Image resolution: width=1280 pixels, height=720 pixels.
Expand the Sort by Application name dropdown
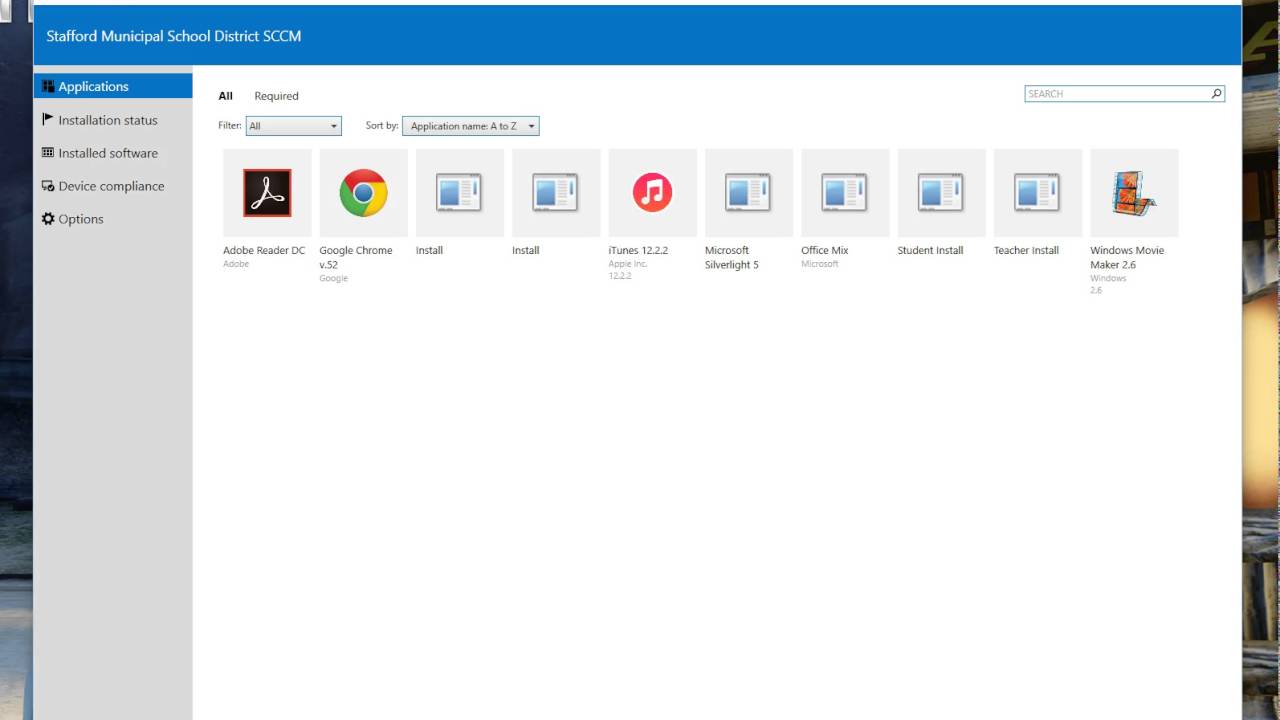471,126
